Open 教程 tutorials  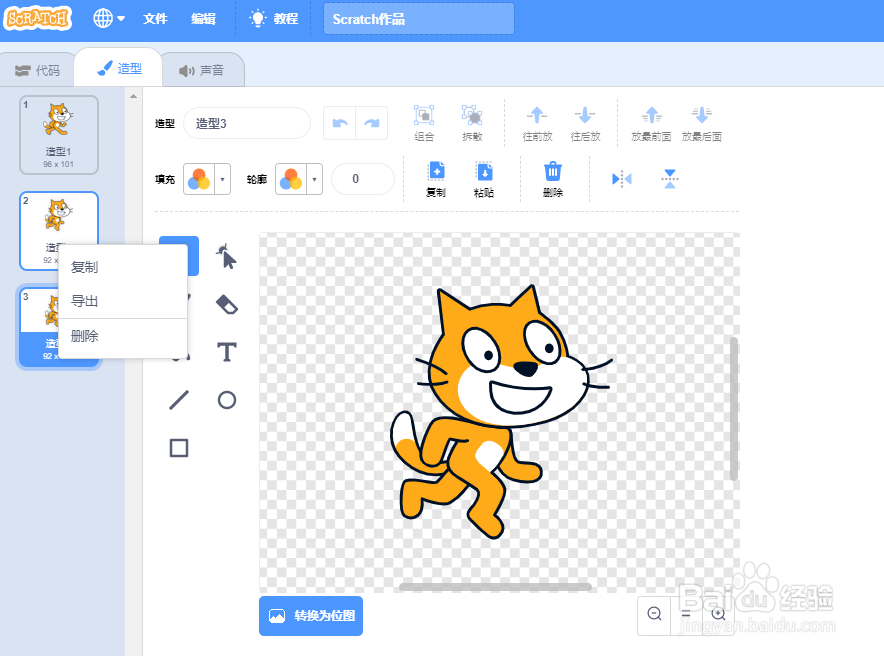(x=274, y=19)
